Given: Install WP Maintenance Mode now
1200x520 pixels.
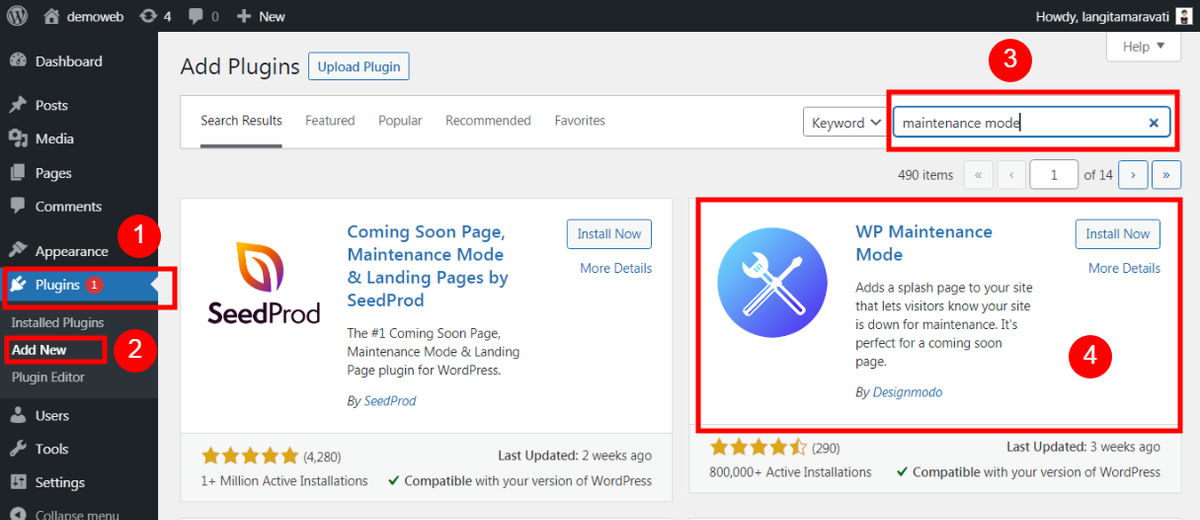Looking at the screenshot, I should point(1118,234).
